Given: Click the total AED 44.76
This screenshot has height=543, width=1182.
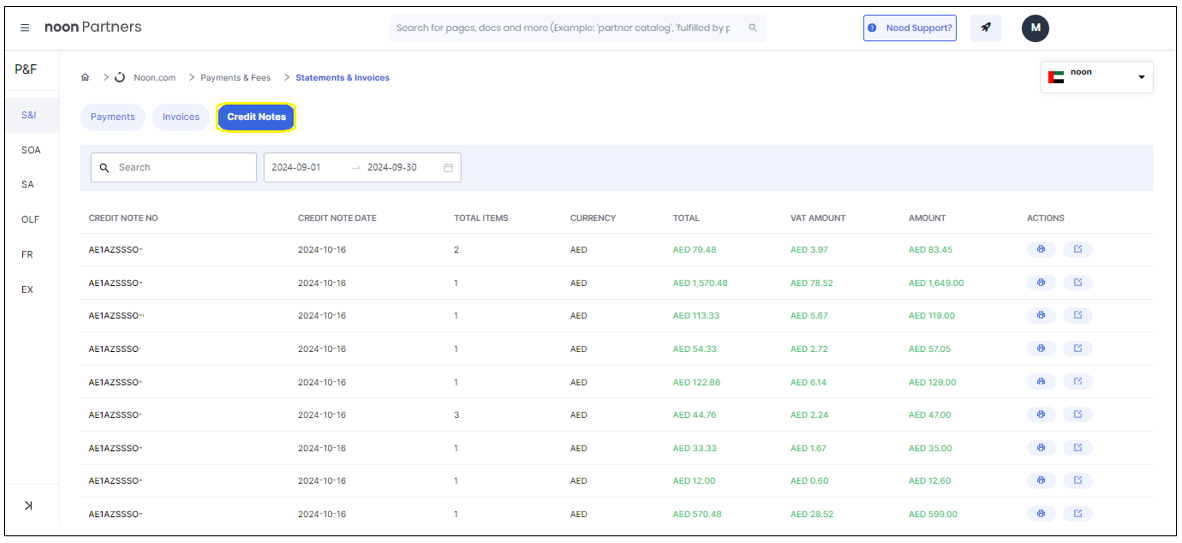Looking at the screenshot, I should (x=694, y=415).
